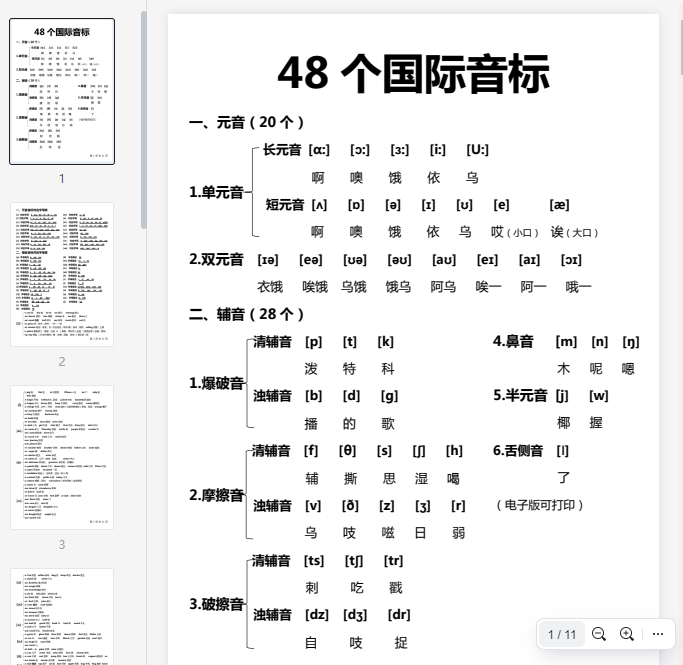
Task: Click the consonant symbol [dr]
Action: click(x=399, y=615)
